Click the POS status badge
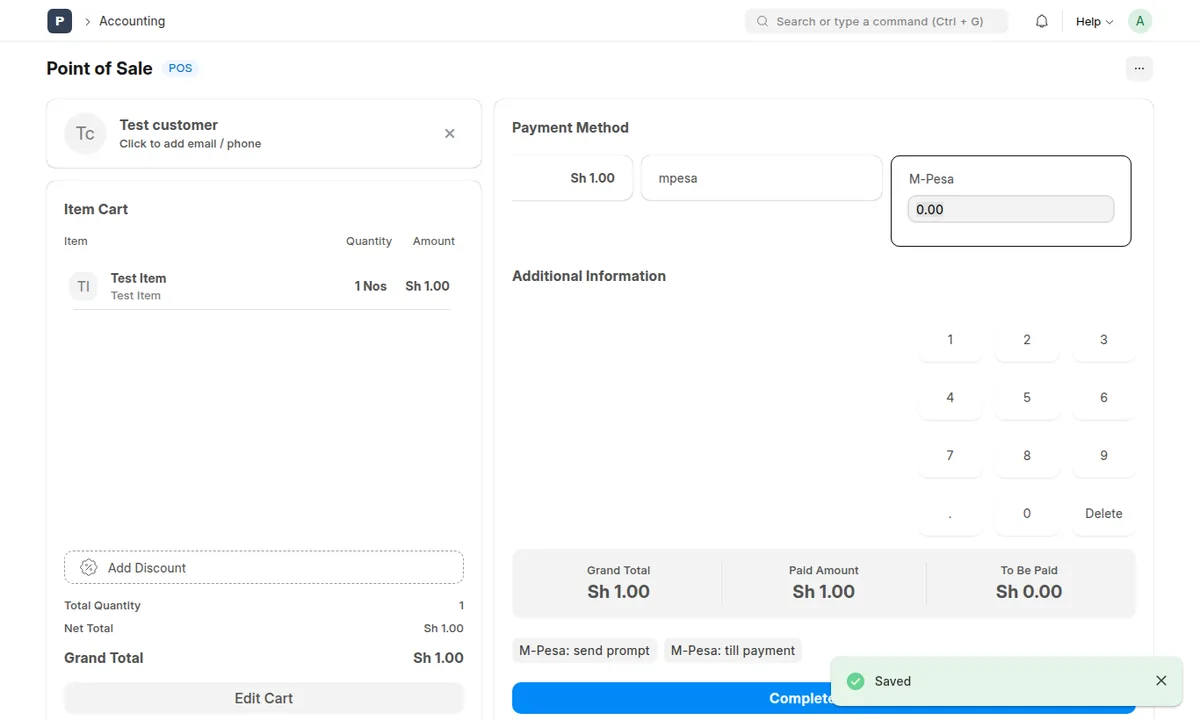1200x720 pixels. tap(180, 68)
